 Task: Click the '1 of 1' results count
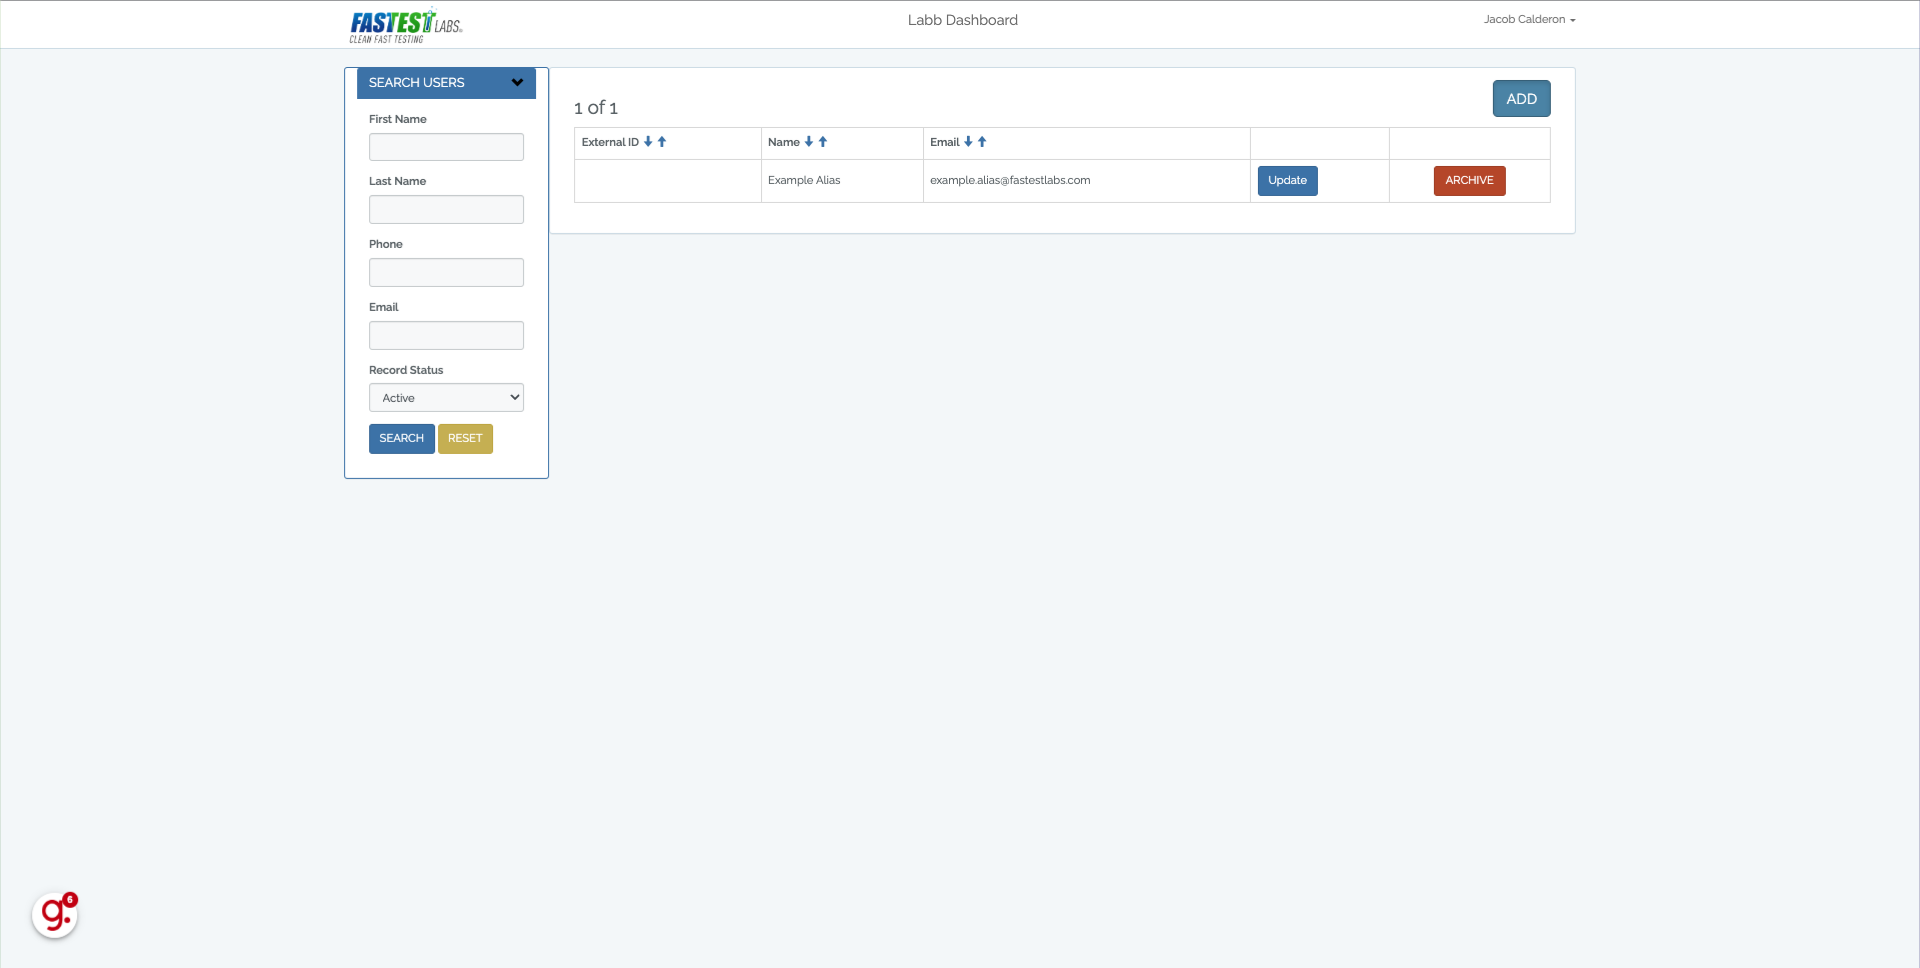pyautogui.click(x=596, y=108)
